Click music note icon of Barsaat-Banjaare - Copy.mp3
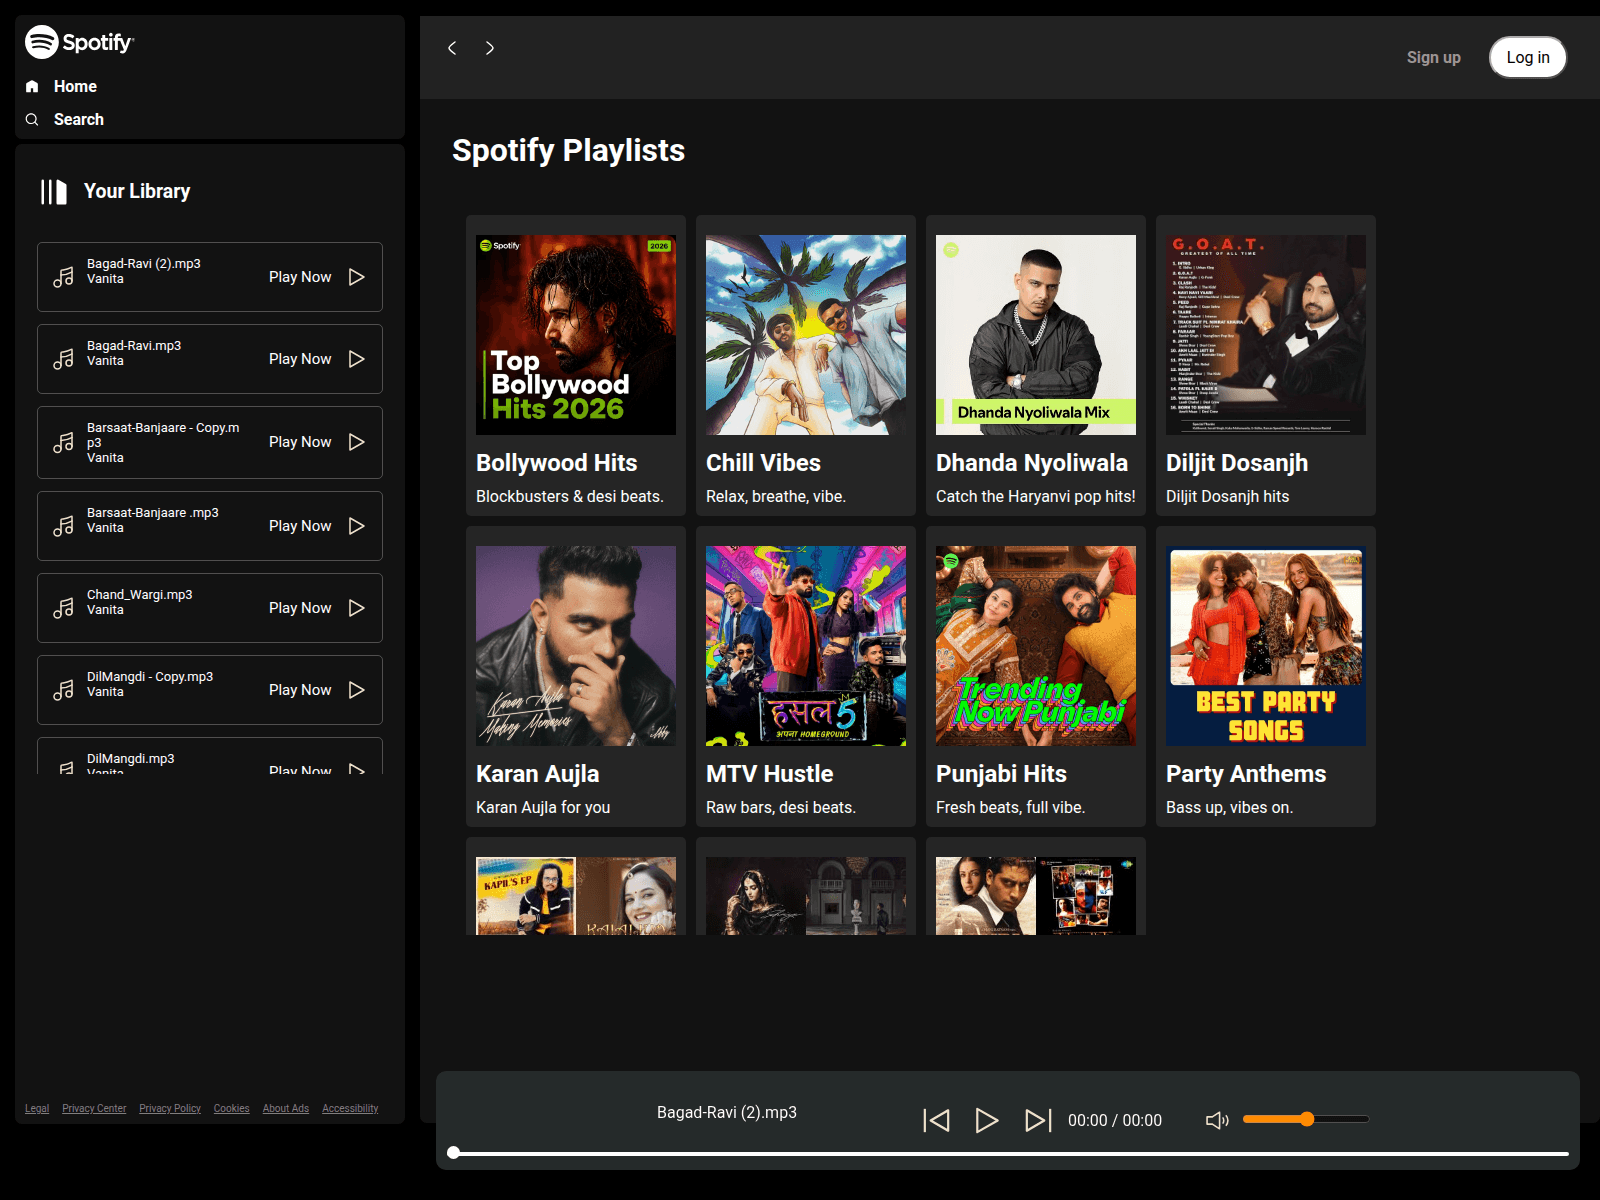Image resolution: width=1600 pixels, height=1200 pixels. coord(64,442)
